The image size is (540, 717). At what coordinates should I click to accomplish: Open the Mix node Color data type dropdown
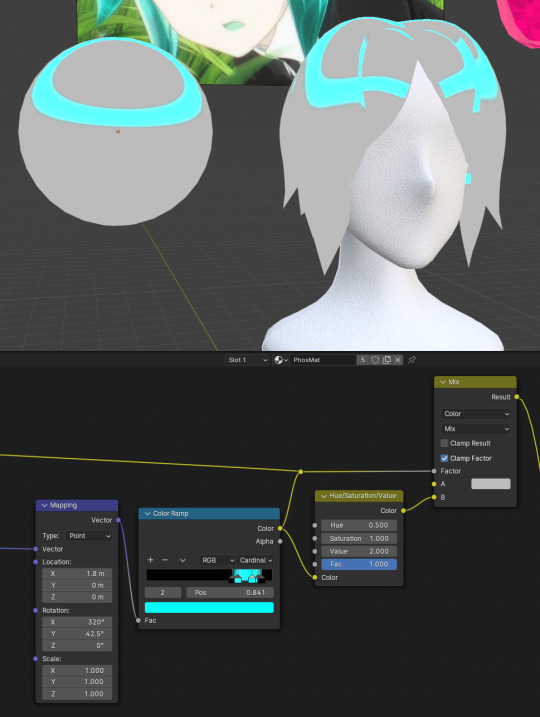tap(476, 413)
